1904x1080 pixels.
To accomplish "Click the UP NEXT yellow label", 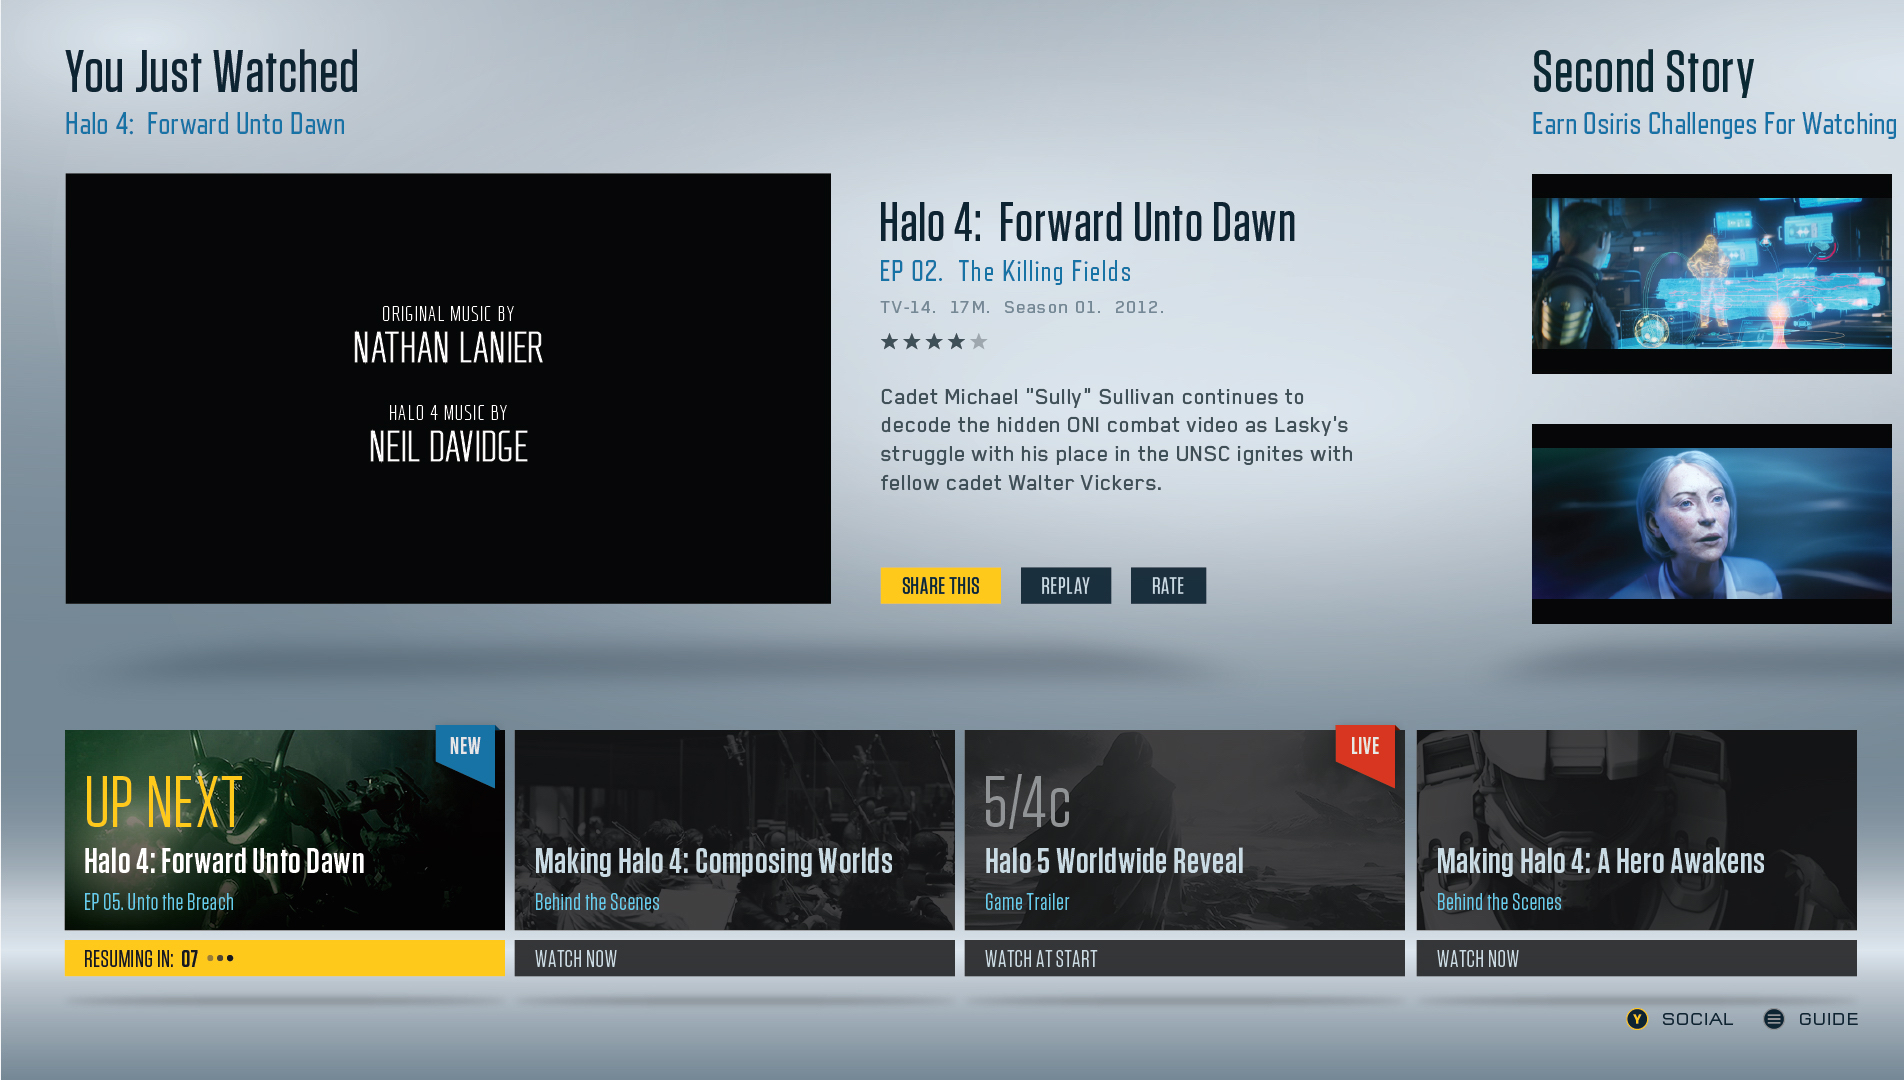I will 164,802.
